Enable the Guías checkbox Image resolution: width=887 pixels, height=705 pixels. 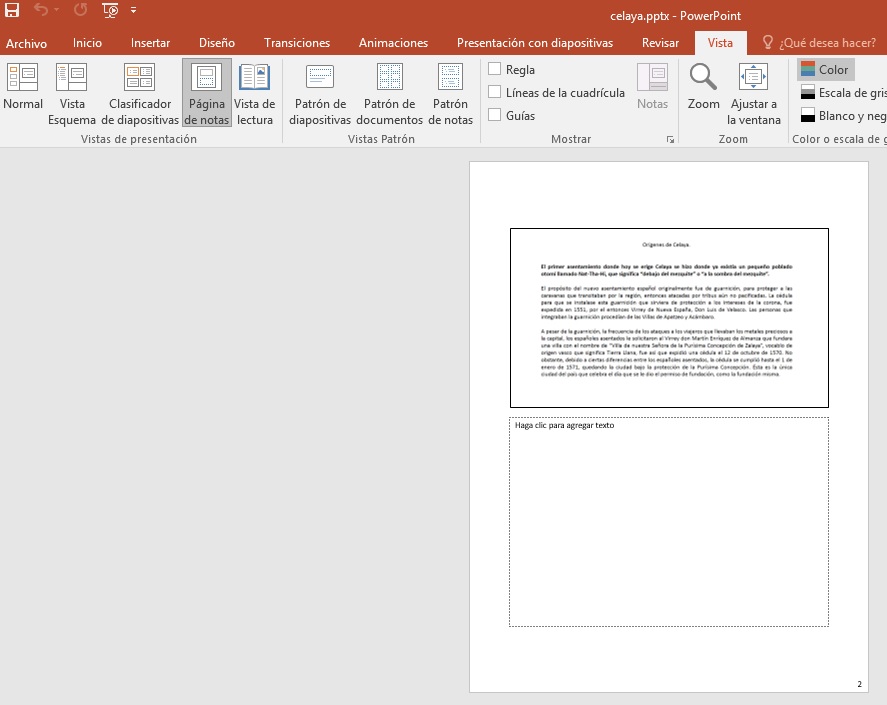point(495,116)
